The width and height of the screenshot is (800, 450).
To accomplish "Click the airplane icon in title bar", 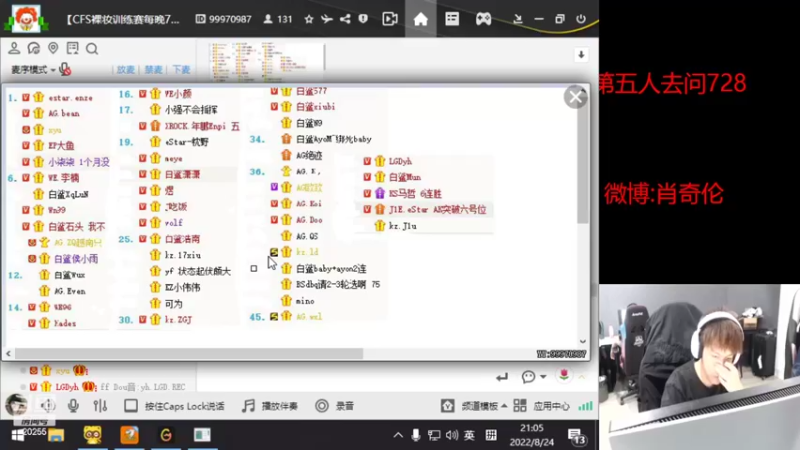I will click(327, 19).
